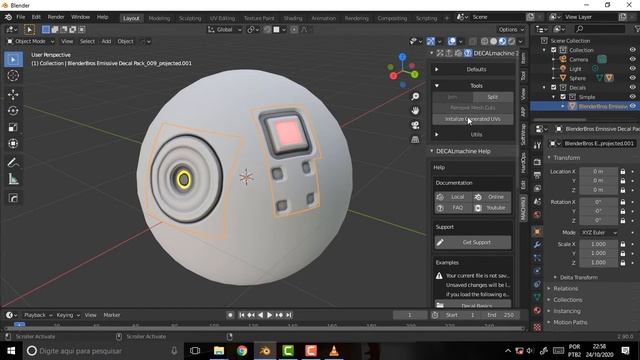Click the current frame number field

coord(409,315)
